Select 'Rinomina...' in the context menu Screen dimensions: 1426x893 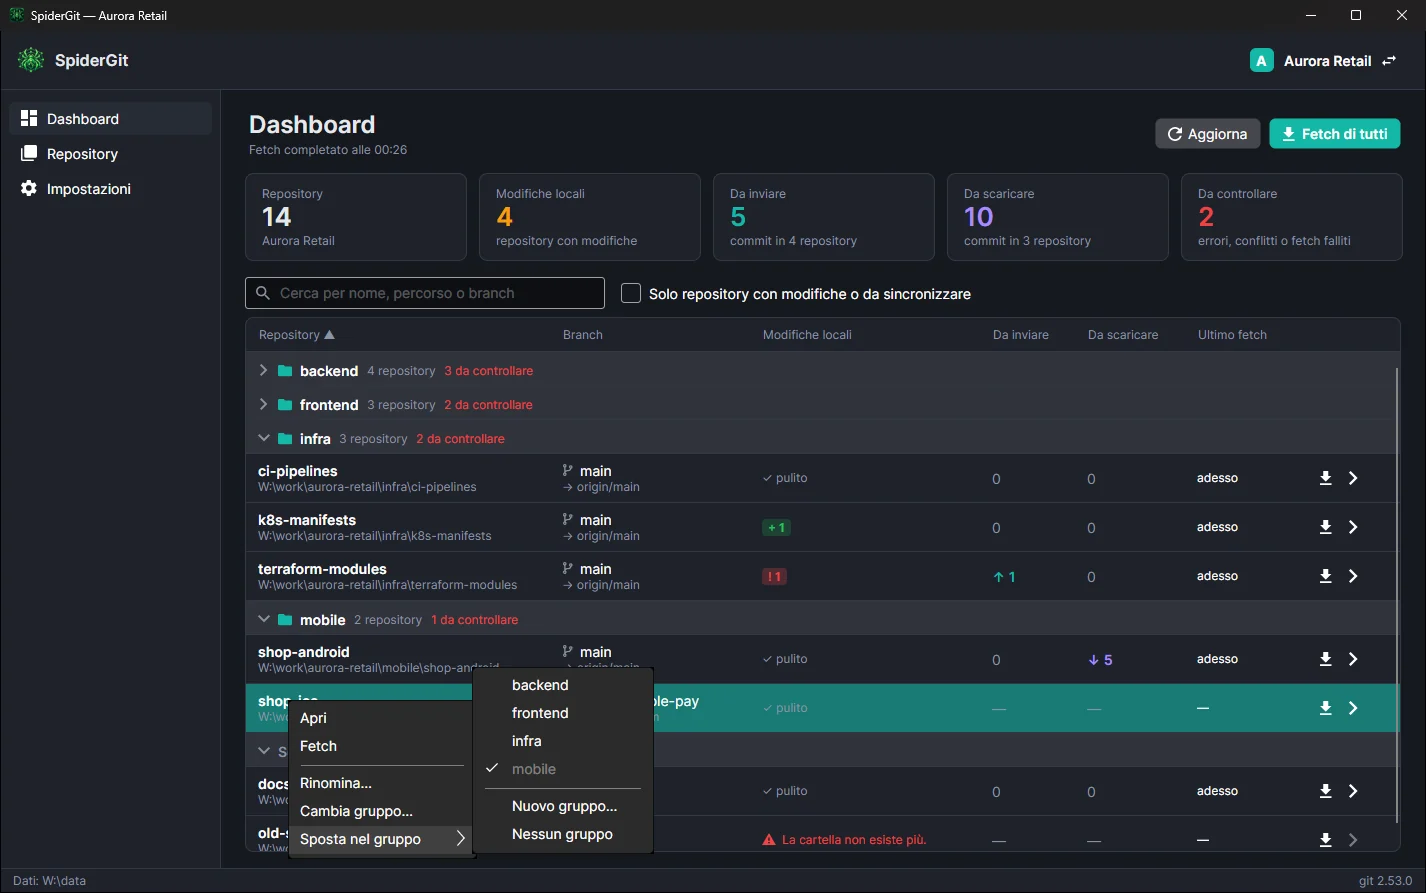pyautogui.click(x=381, y=783)
